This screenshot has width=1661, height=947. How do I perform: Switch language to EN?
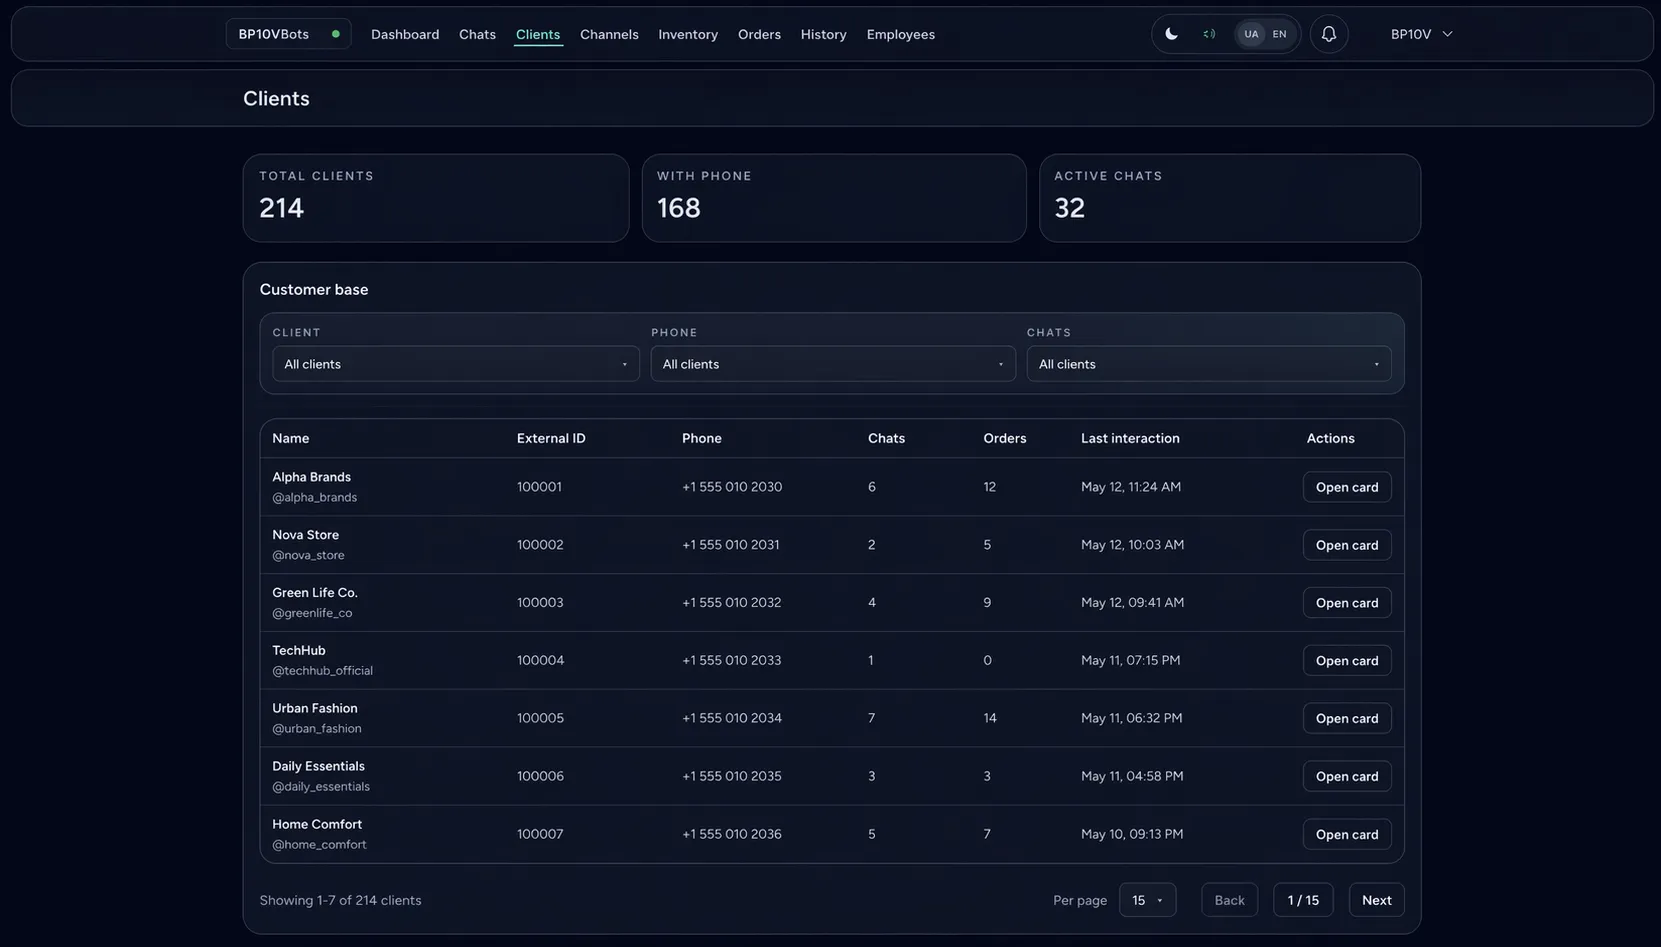coord(1279,34)
